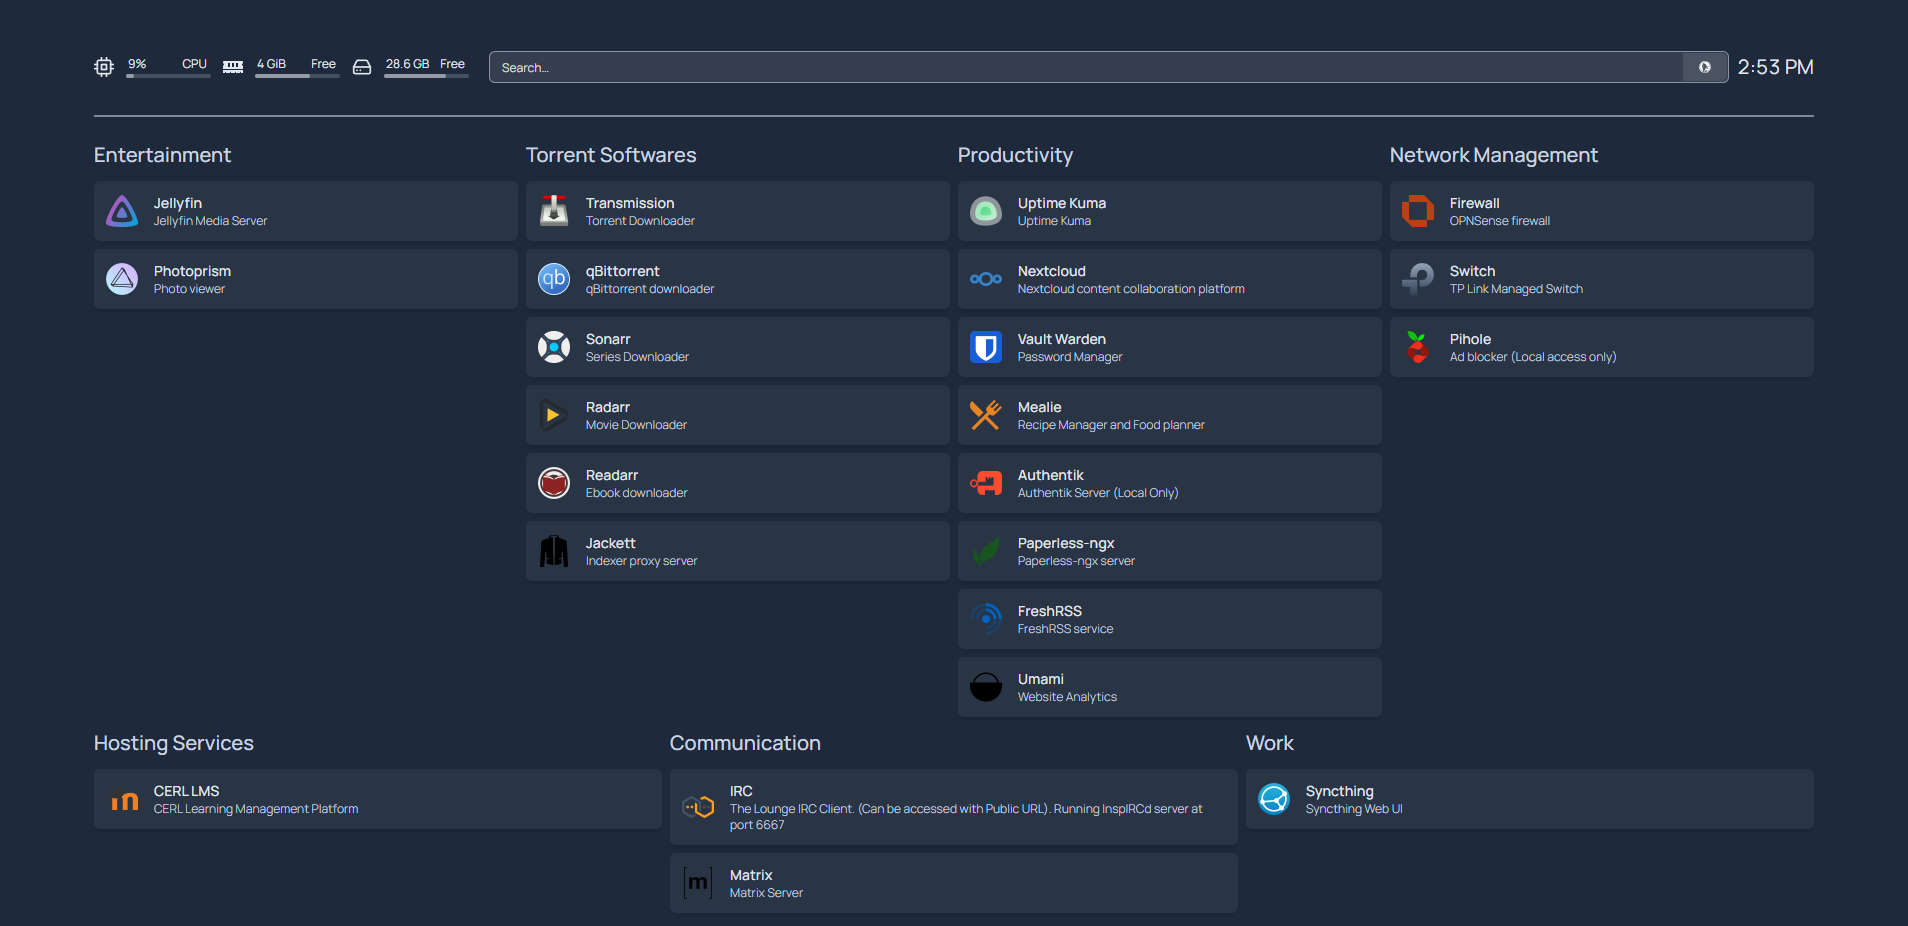Click 'FreshRSS service' description text
The width and height of the screenshot is (1908, 926).
[1065, 629]
